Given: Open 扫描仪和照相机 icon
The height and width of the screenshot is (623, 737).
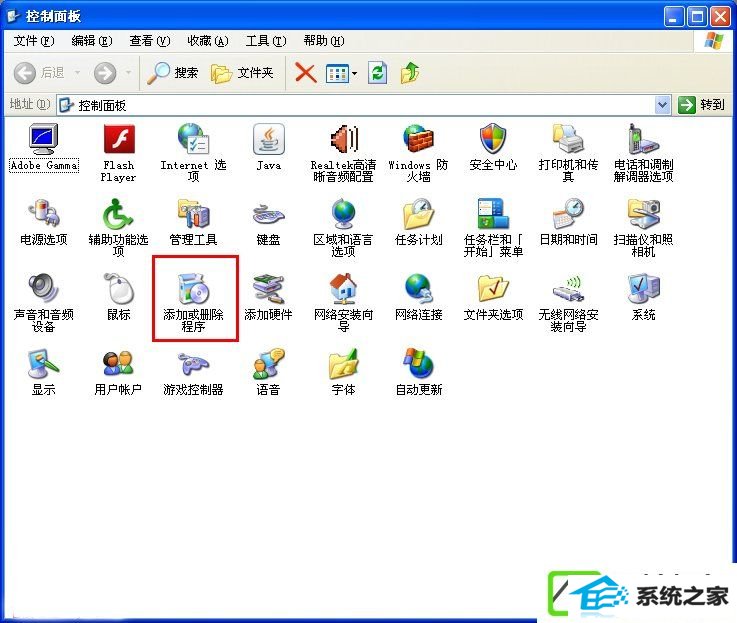Looking at the screenshot, I should coord(643,213).
